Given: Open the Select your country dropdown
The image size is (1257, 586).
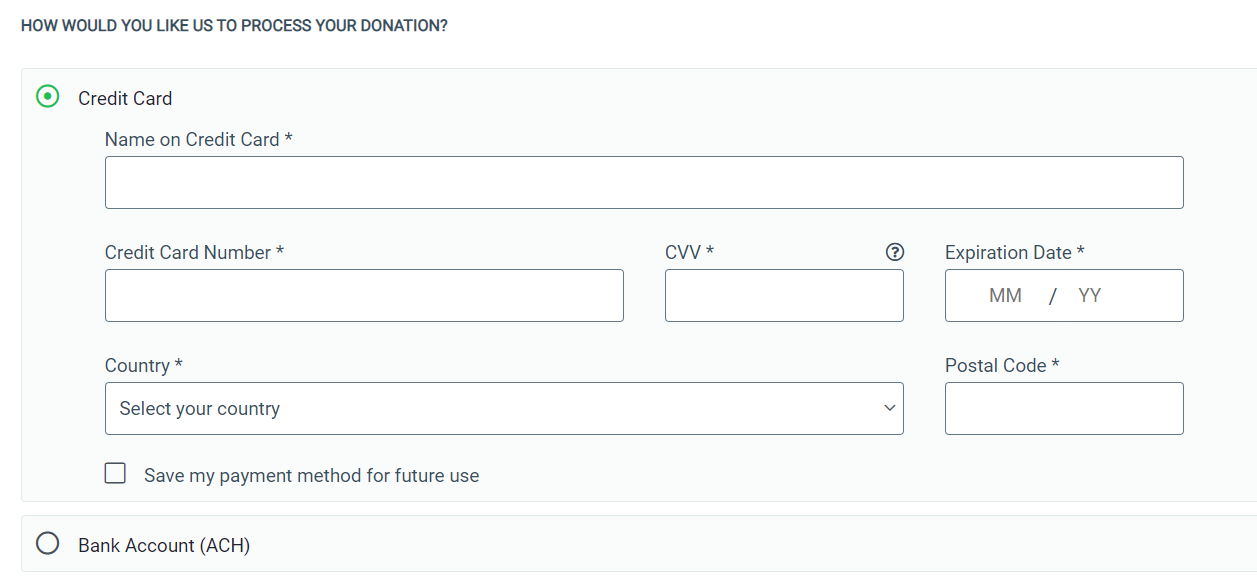Looking at the screenshot, I should coord(504,408).
